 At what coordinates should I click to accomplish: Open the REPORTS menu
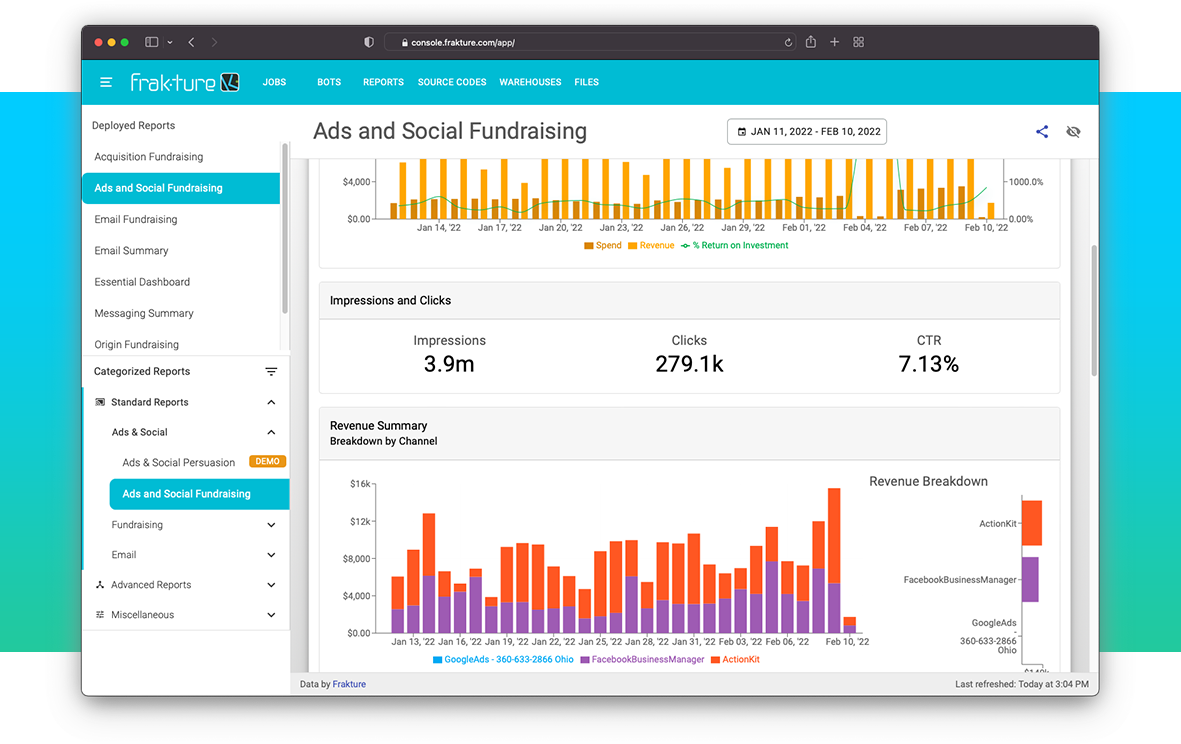pos(383,82)
